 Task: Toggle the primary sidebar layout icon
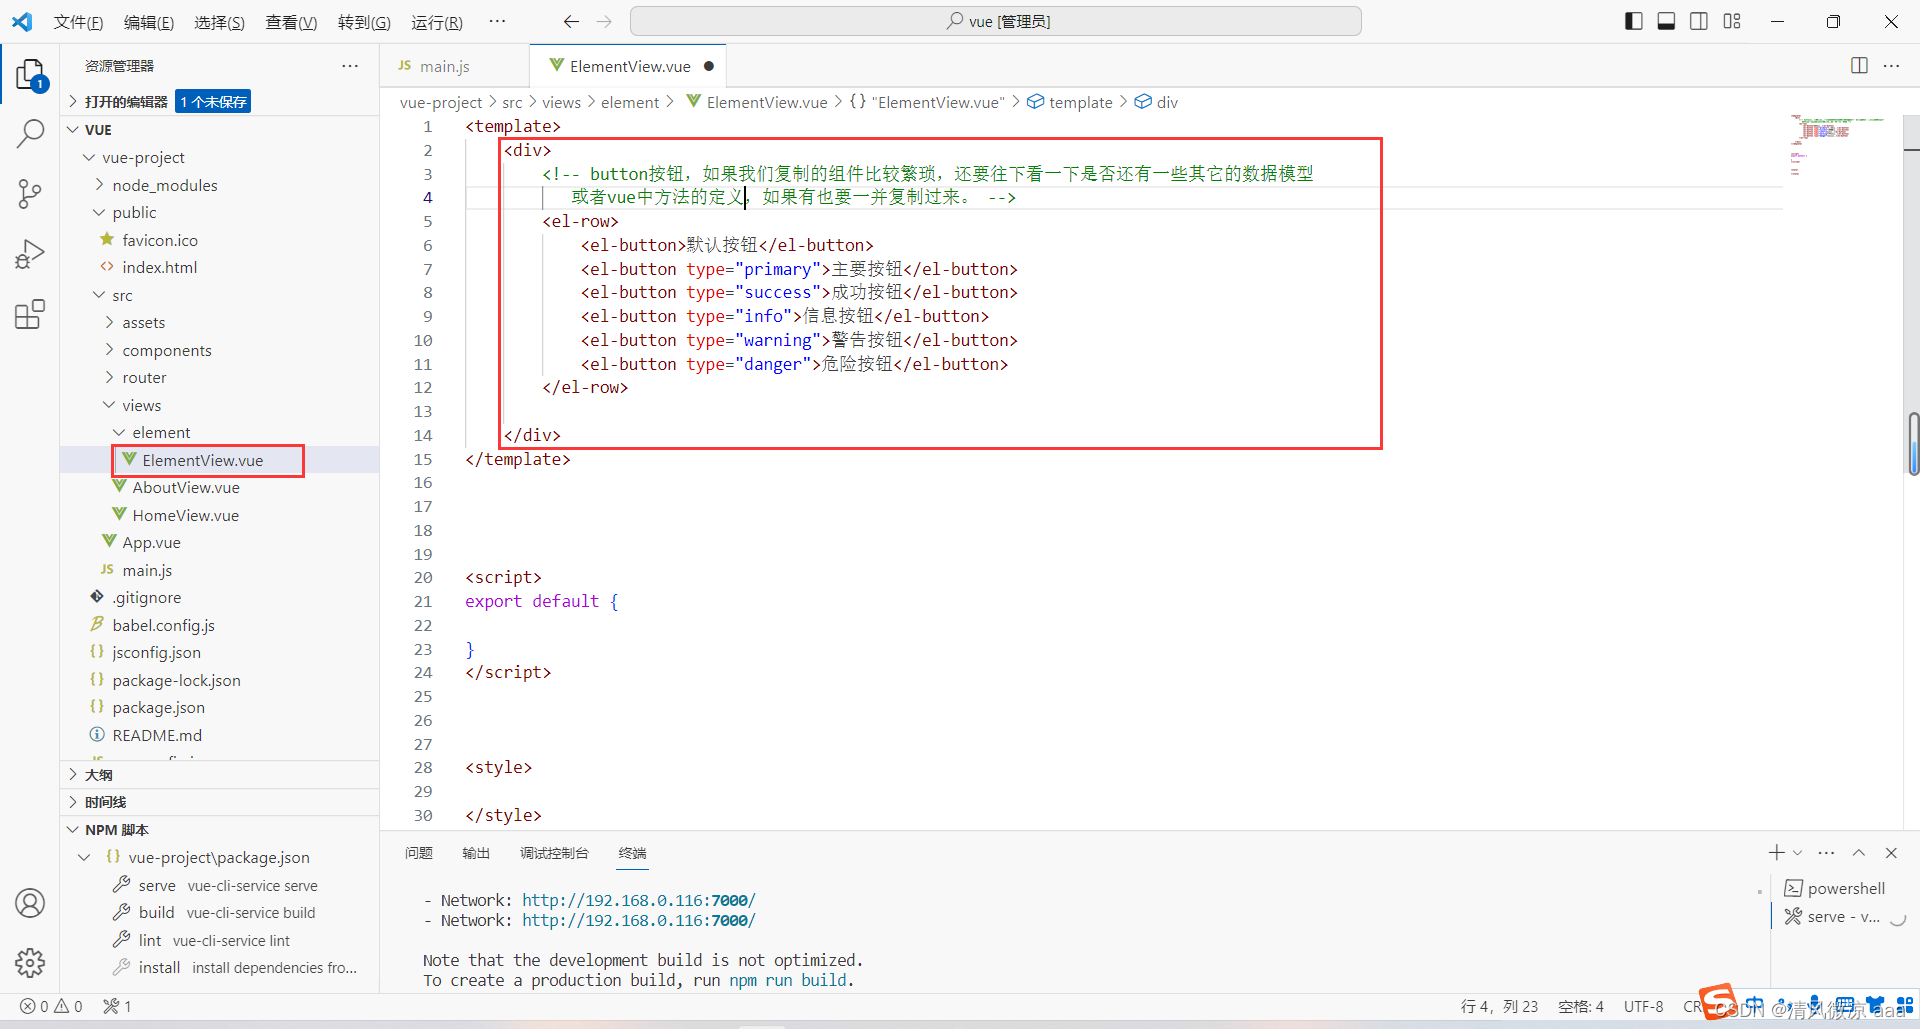(x=1634, y=21)
